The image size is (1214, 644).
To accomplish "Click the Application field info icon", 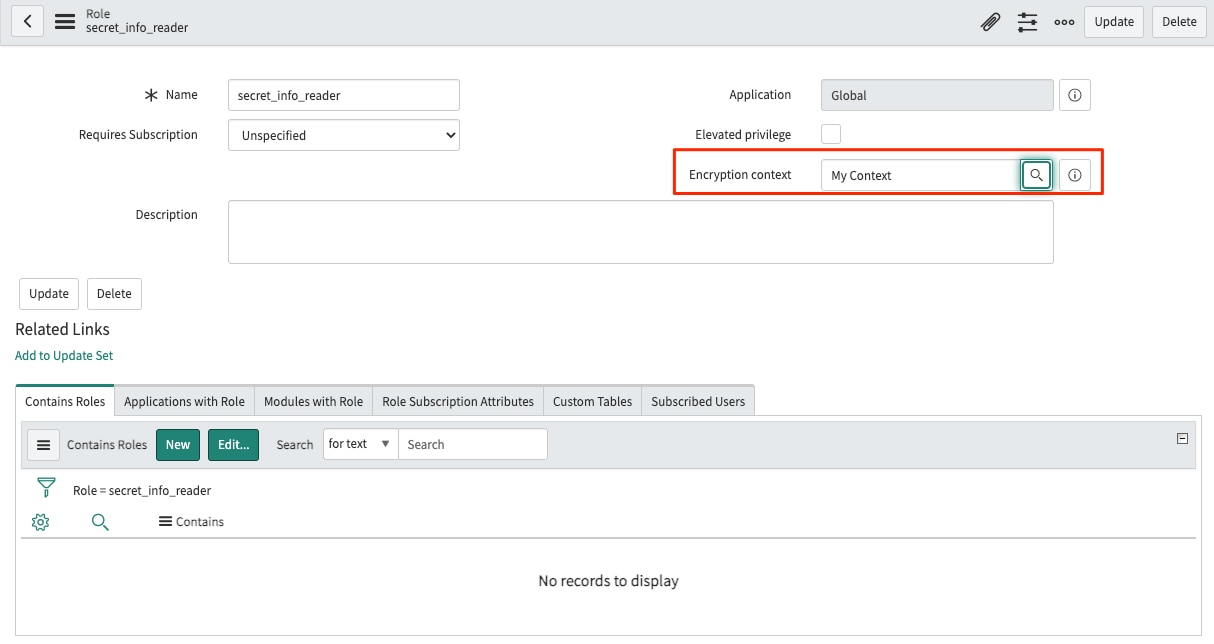I will coord(1074,94).
